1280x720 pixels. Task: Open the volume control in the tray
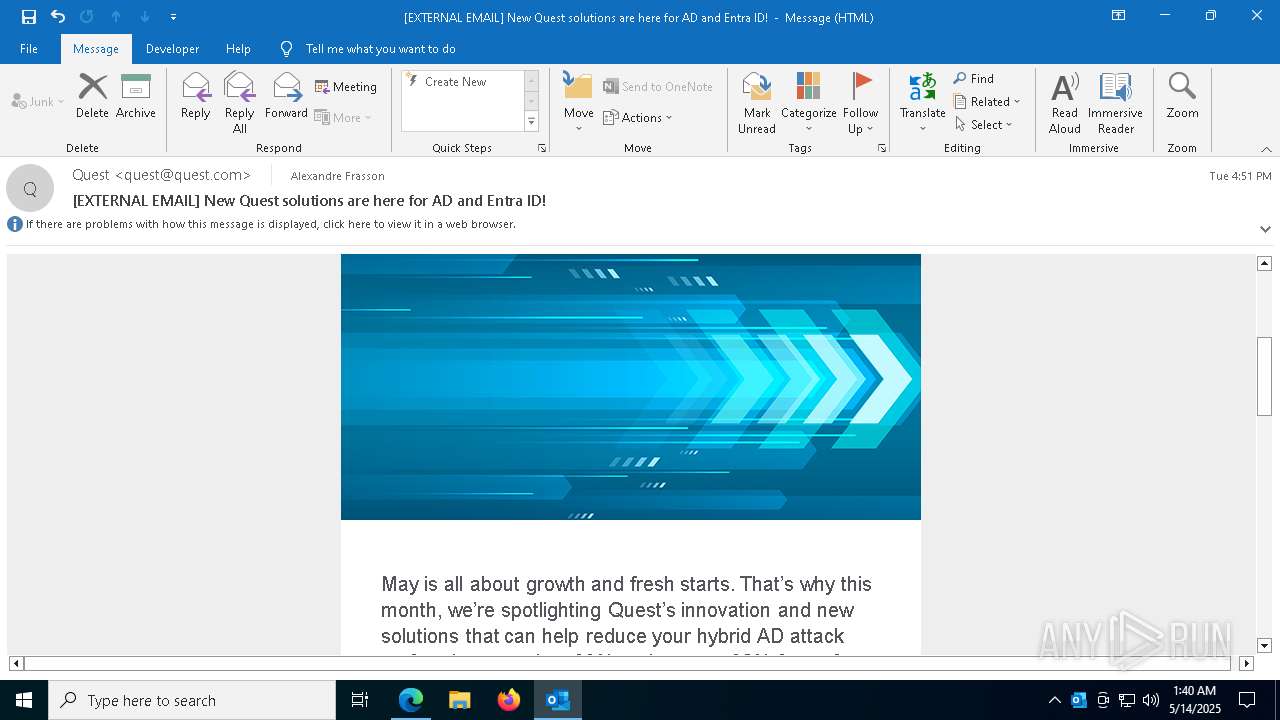(x=1151, y=700)
